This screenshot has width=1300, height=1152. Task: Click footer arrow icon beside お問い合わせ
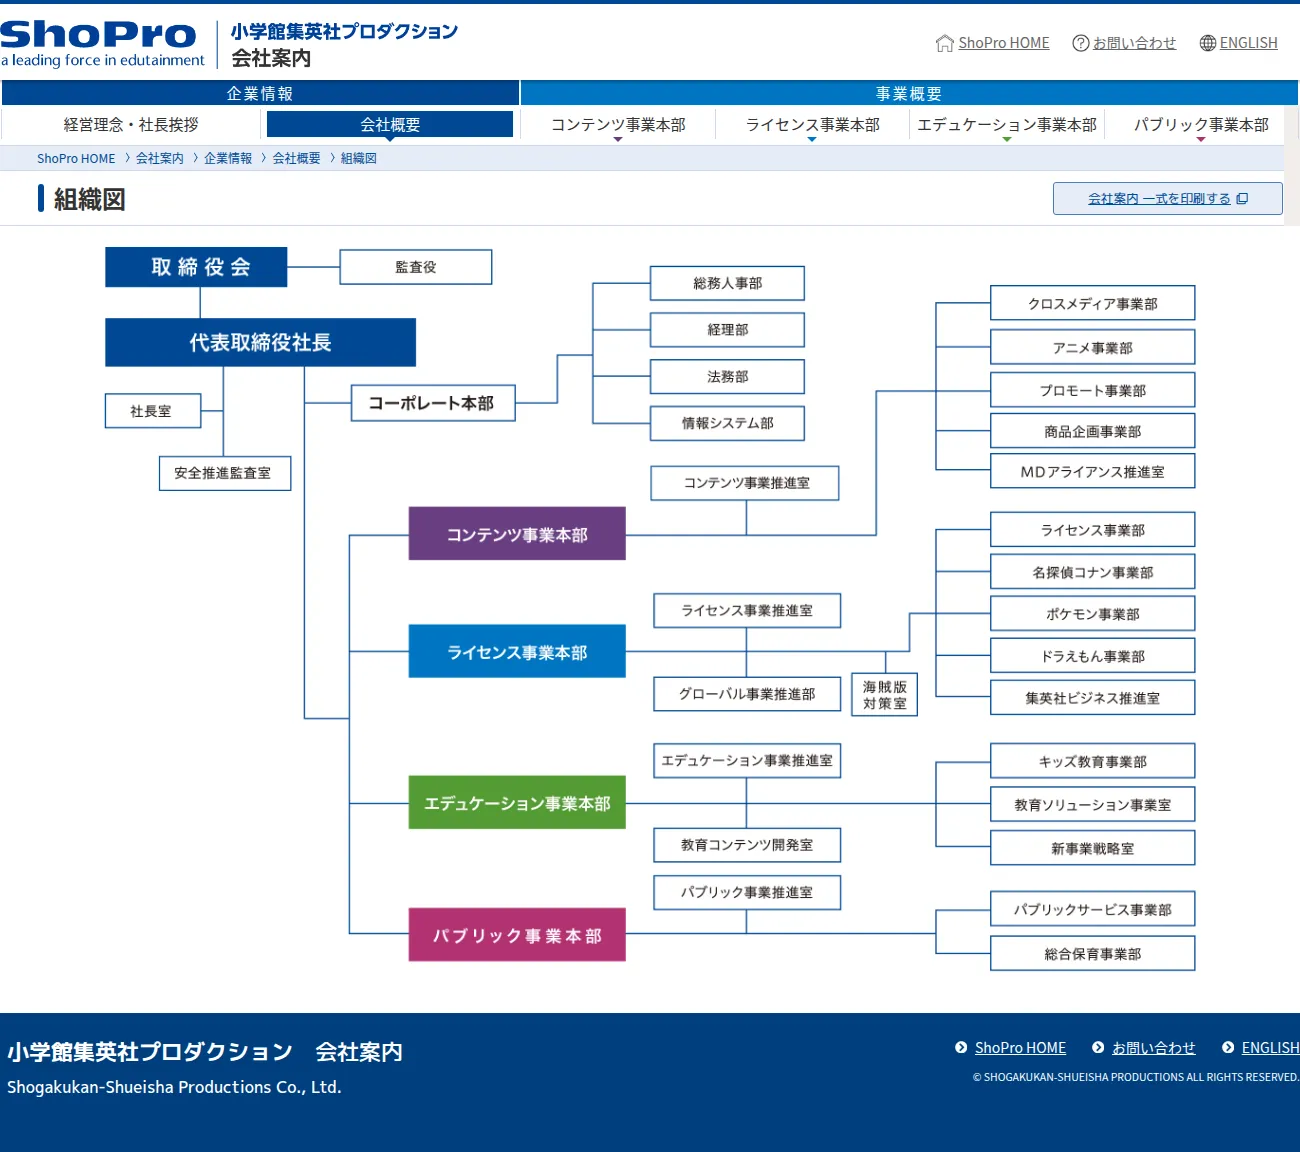pyautogui.click(x=1098, y=1047)
